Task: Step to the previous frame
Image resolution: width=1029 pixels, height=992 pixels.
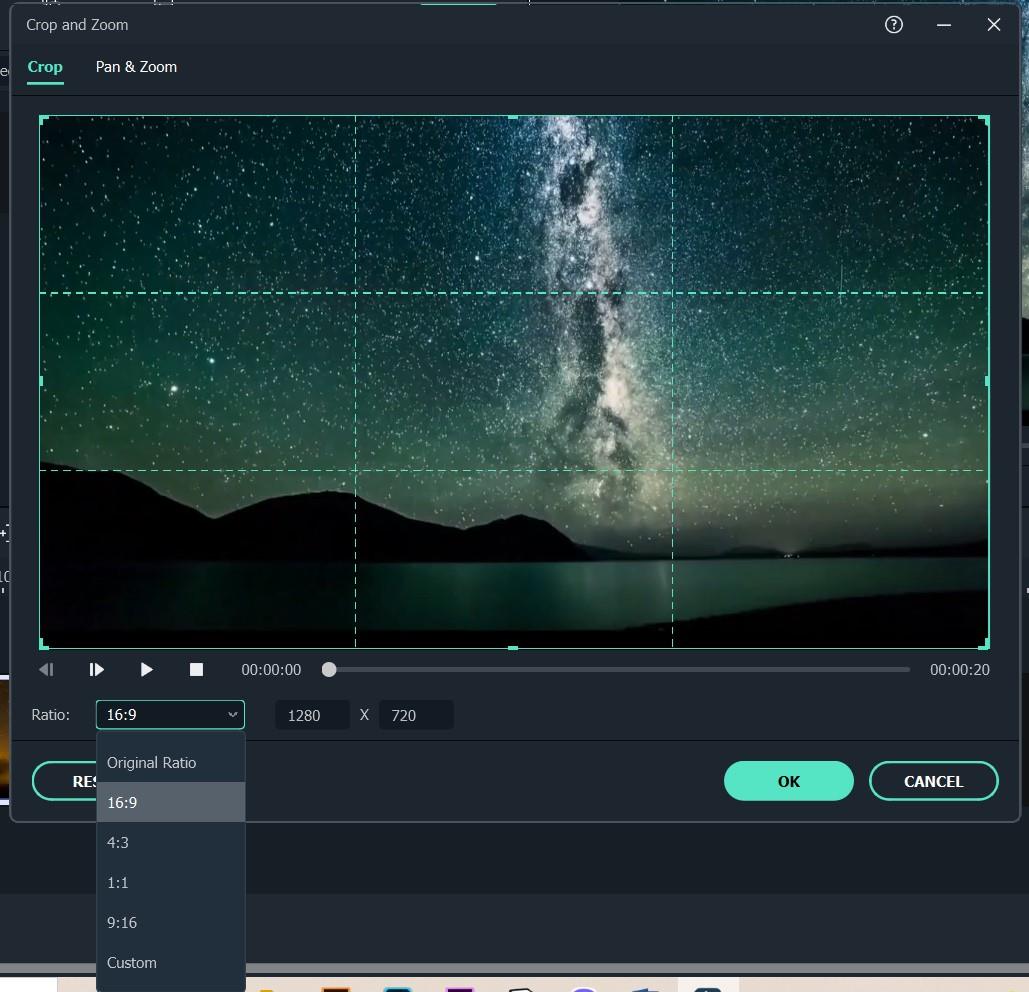Action: coord(46,670)
